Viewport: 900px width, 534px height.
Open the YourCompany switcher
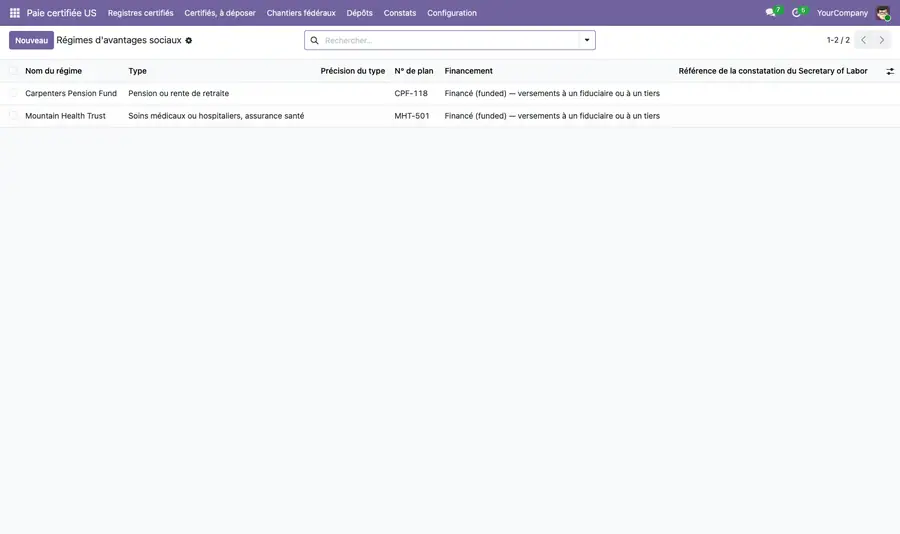842,13
